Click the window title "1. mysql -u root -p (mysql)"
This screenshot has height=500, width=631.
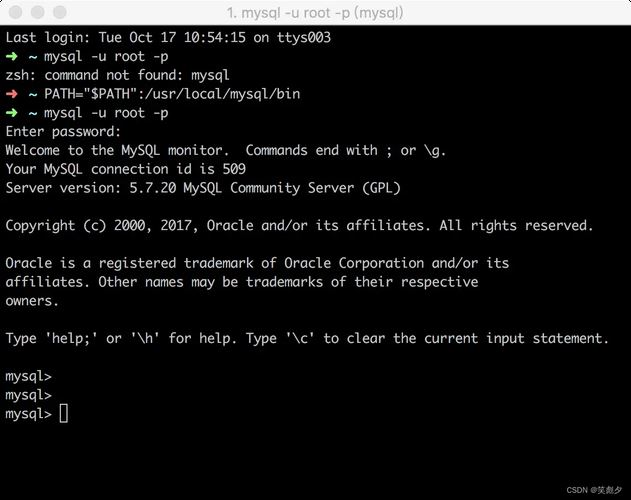coord(315,12)
